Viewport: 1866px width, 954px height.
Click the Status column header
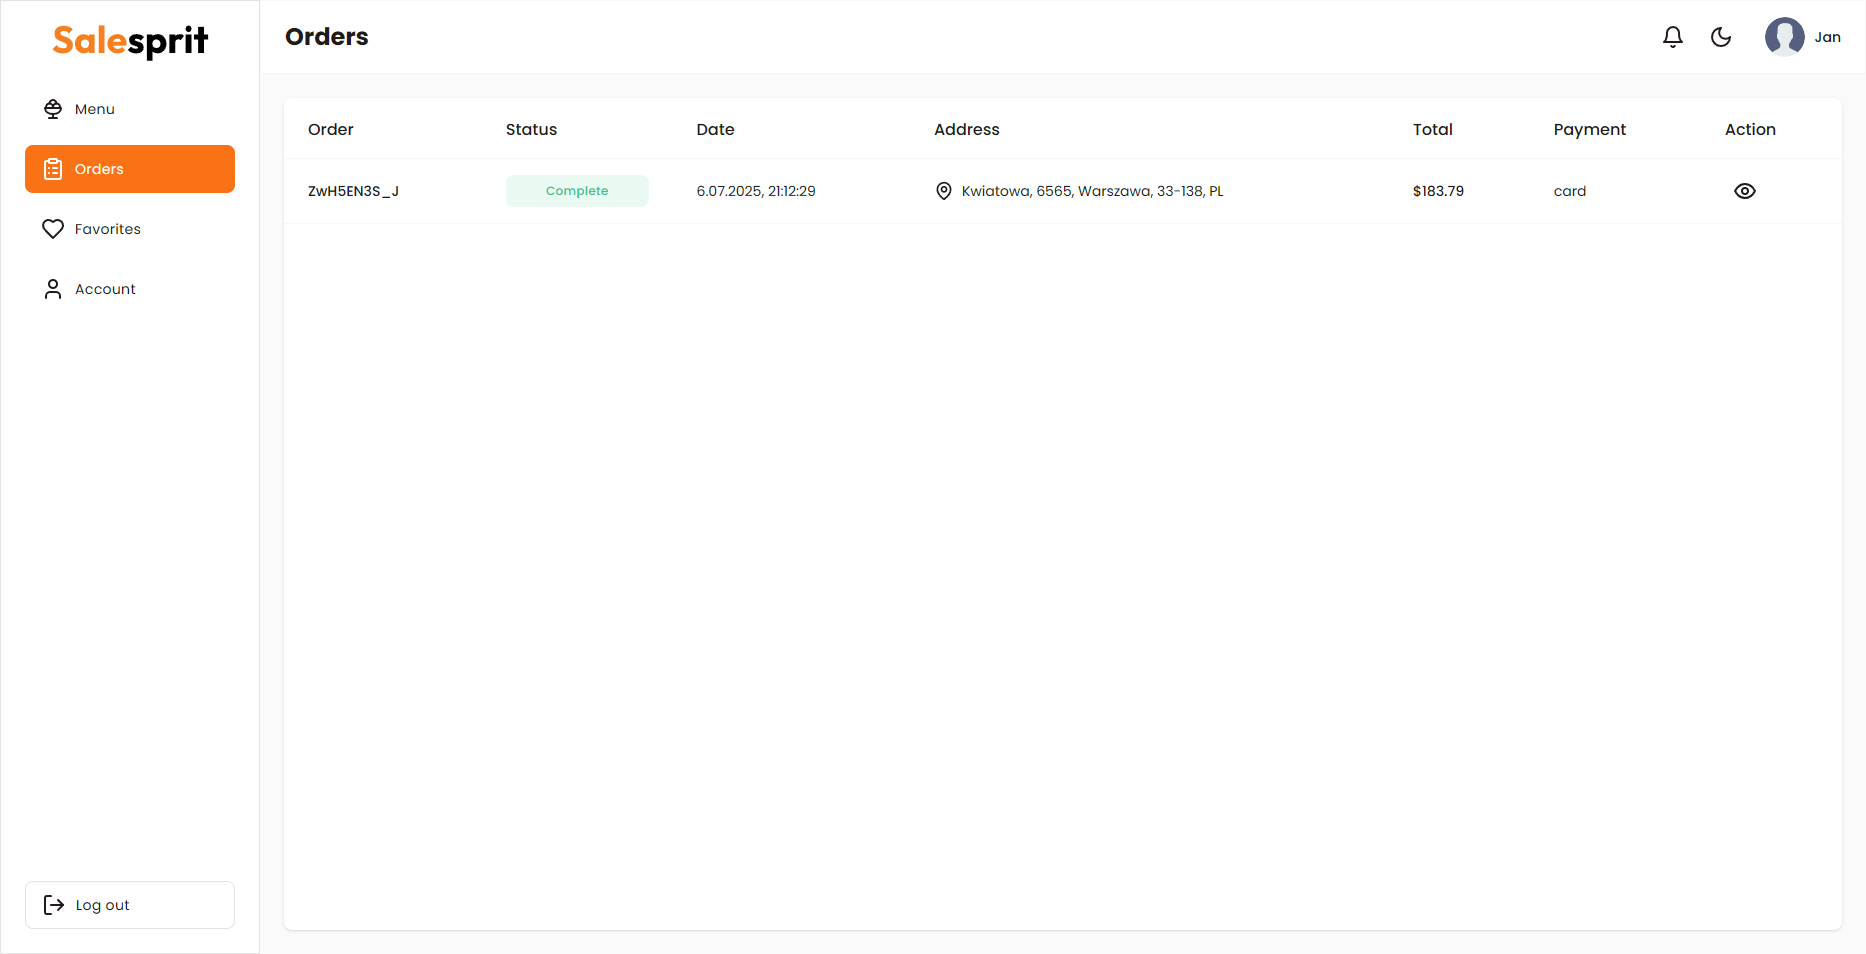point(531,129)
